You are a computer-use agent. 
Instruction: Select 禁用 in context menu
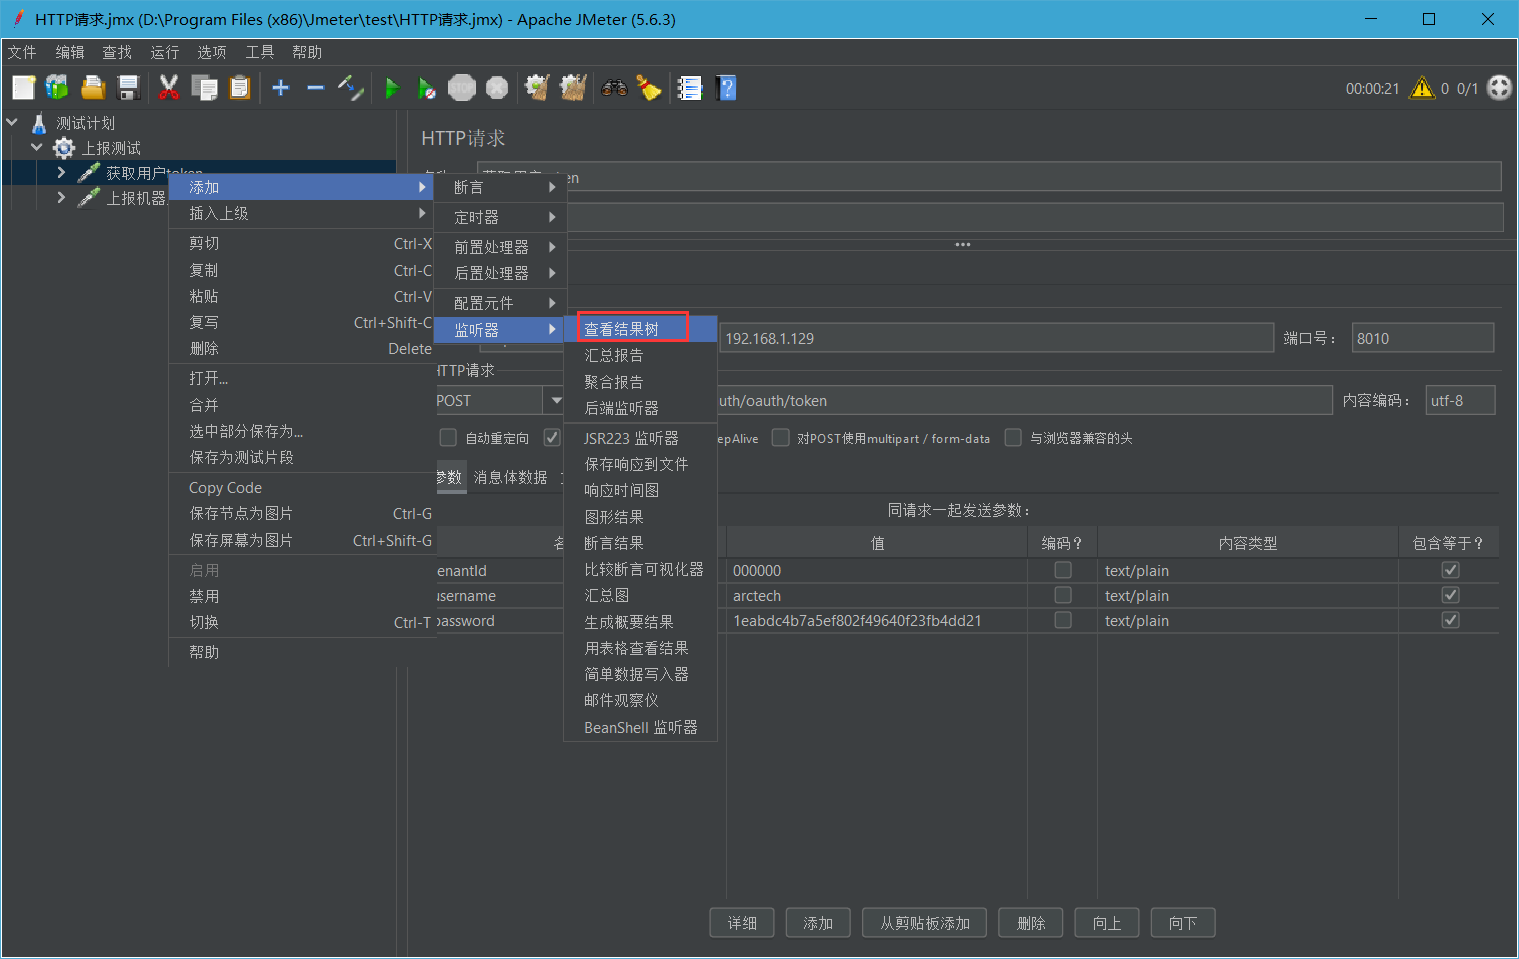(302, 596)
